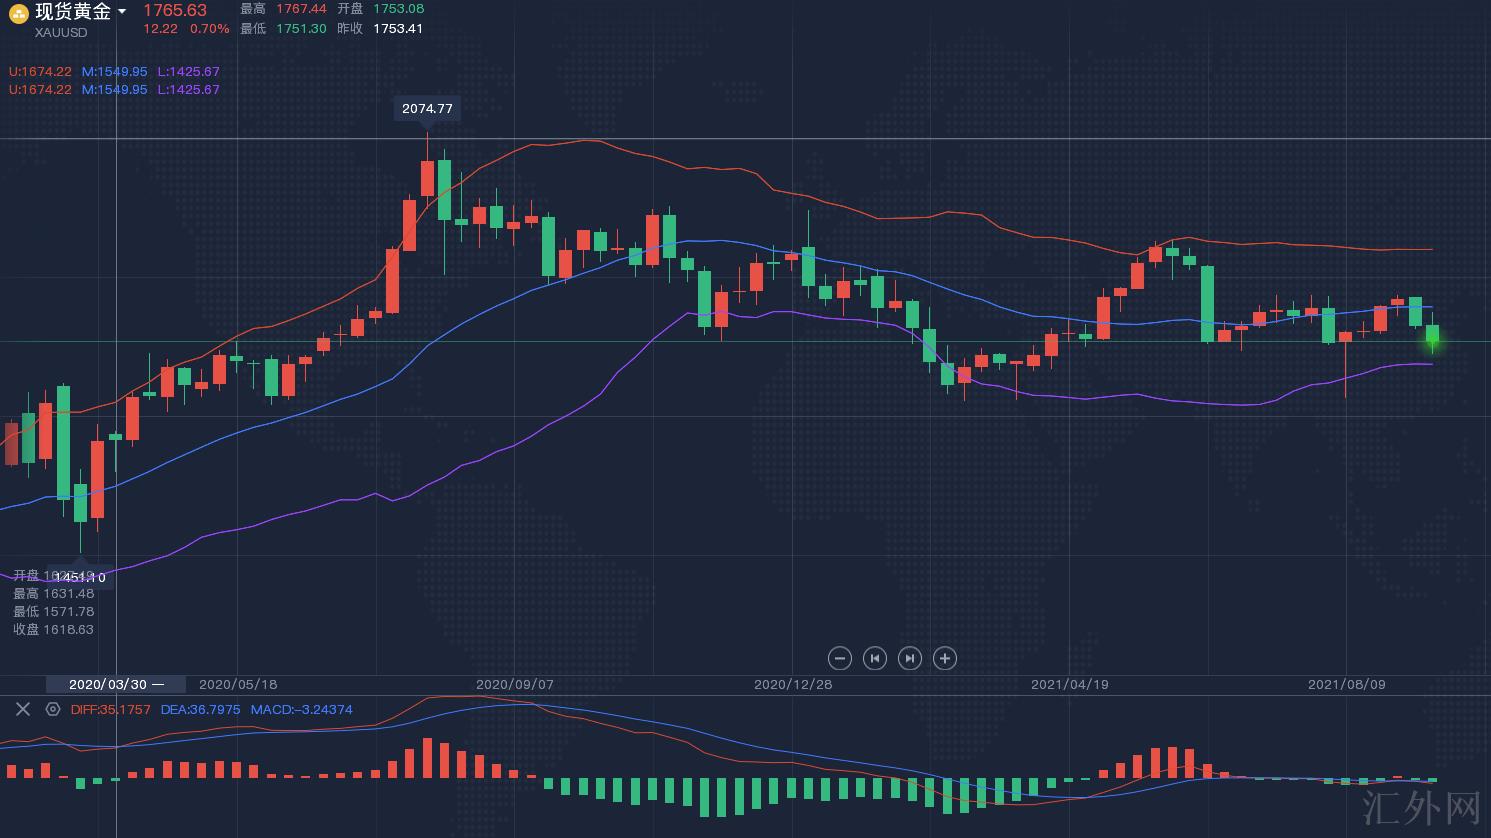The width and height of the screenshot is (1491, 838).
Task: Close the MACD indicator panel
Action: point(23,709)
